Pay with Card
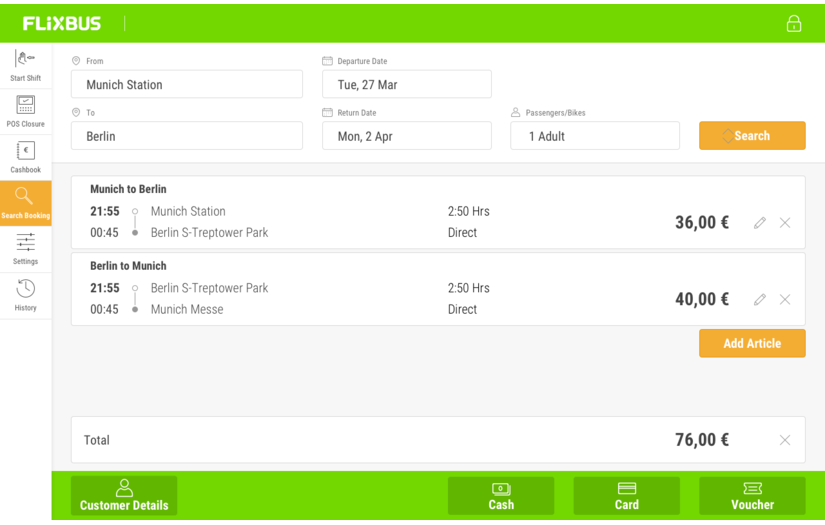The image size is (825, 525). point(627,496)
